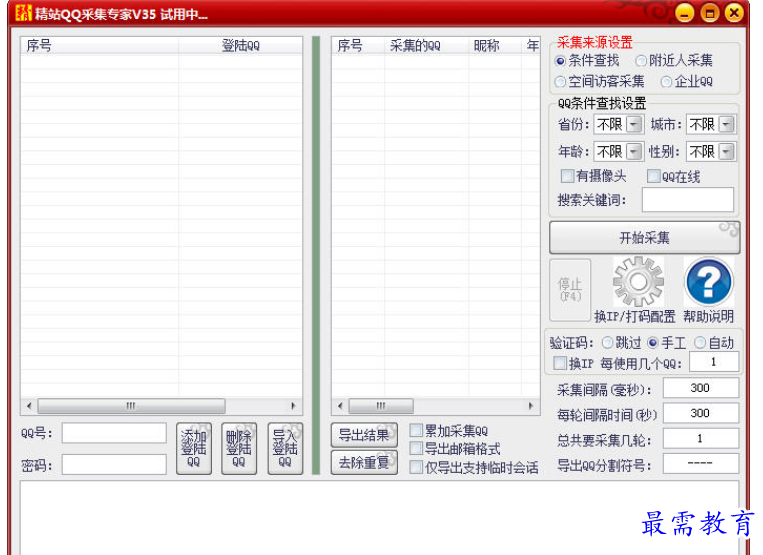The width and height of the screenshot is (763, 555).
Task: Click the 添加登陆QQ button
Action: (x=194, y=448)
